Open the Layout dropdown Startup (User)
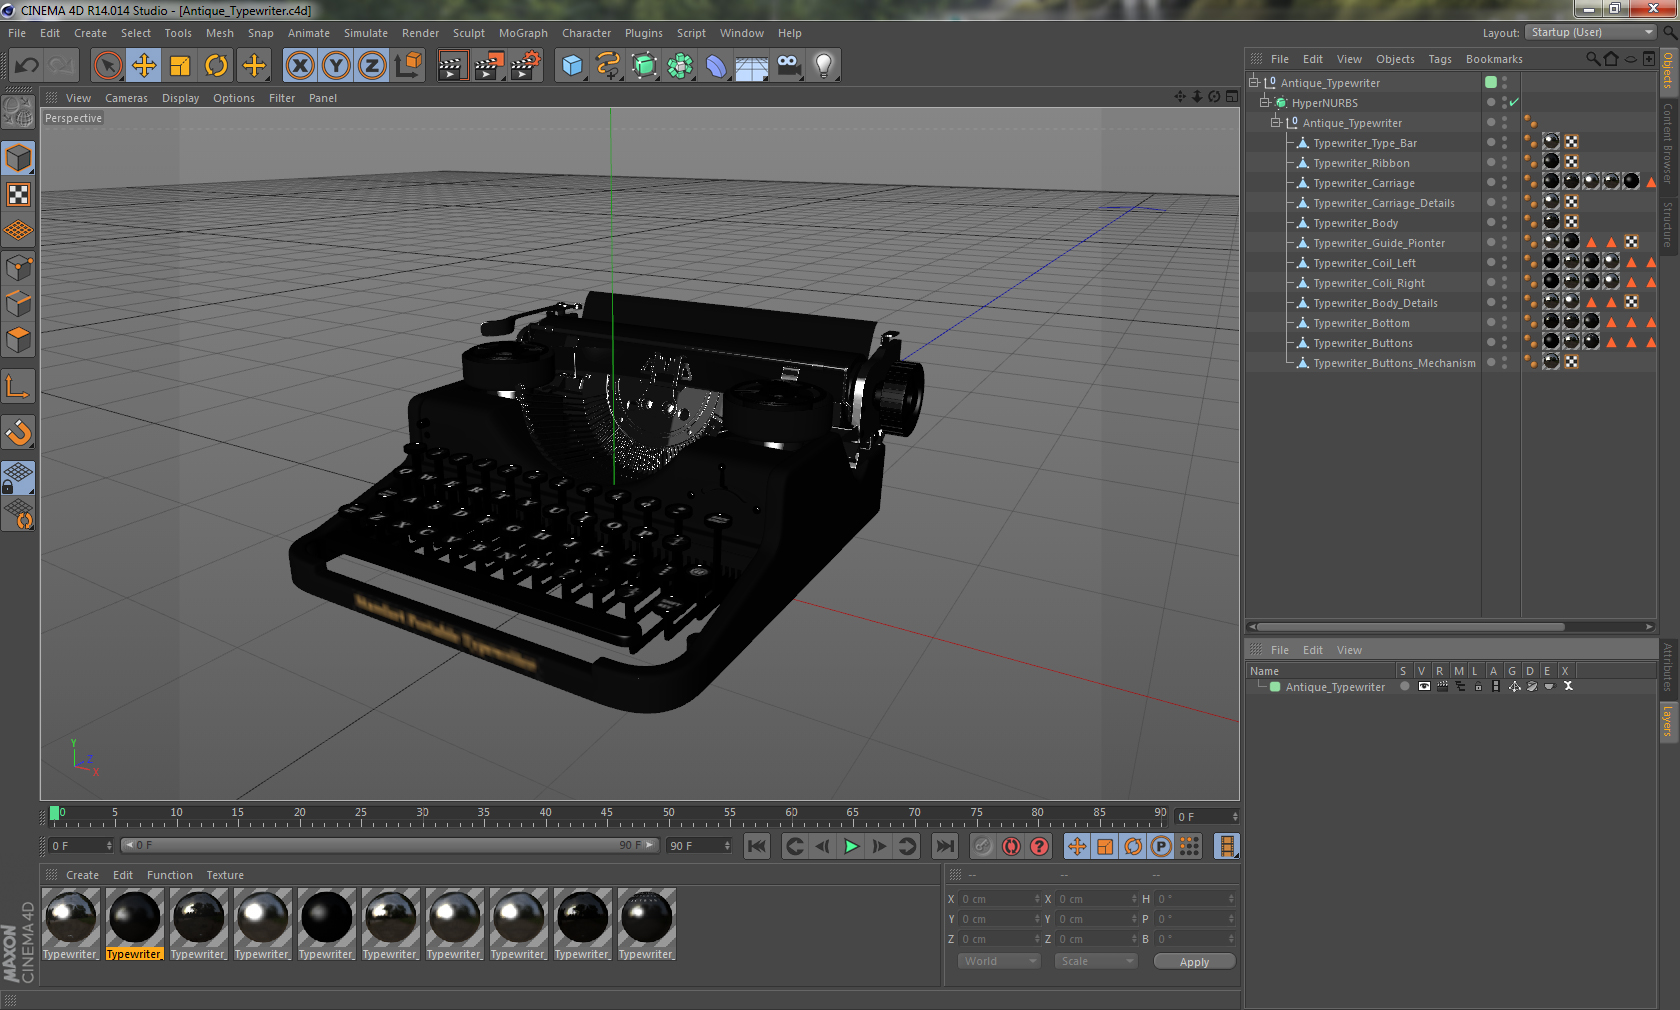This screenshot has height=1010, width=1680. tap(1592, 32)
